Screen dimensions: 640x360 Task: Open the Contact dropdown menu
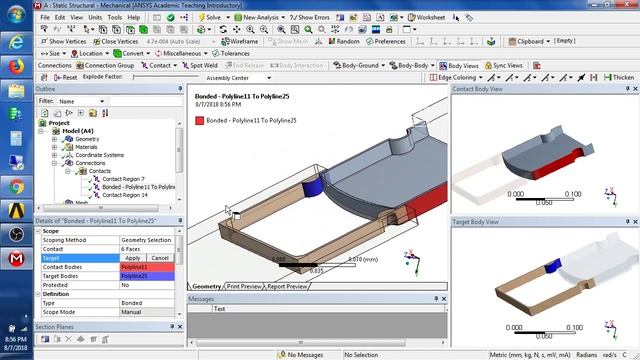coord(159,65)
